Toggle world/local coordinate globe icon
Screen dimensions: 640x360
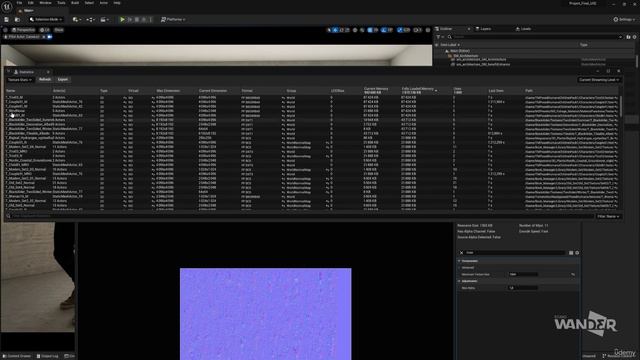coord(355,30)
